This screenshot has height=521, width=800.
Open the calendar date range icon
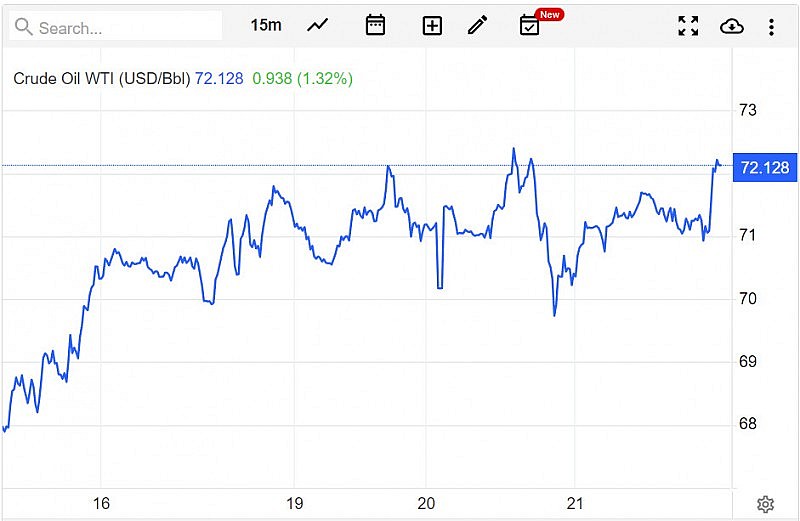(375, 25)
